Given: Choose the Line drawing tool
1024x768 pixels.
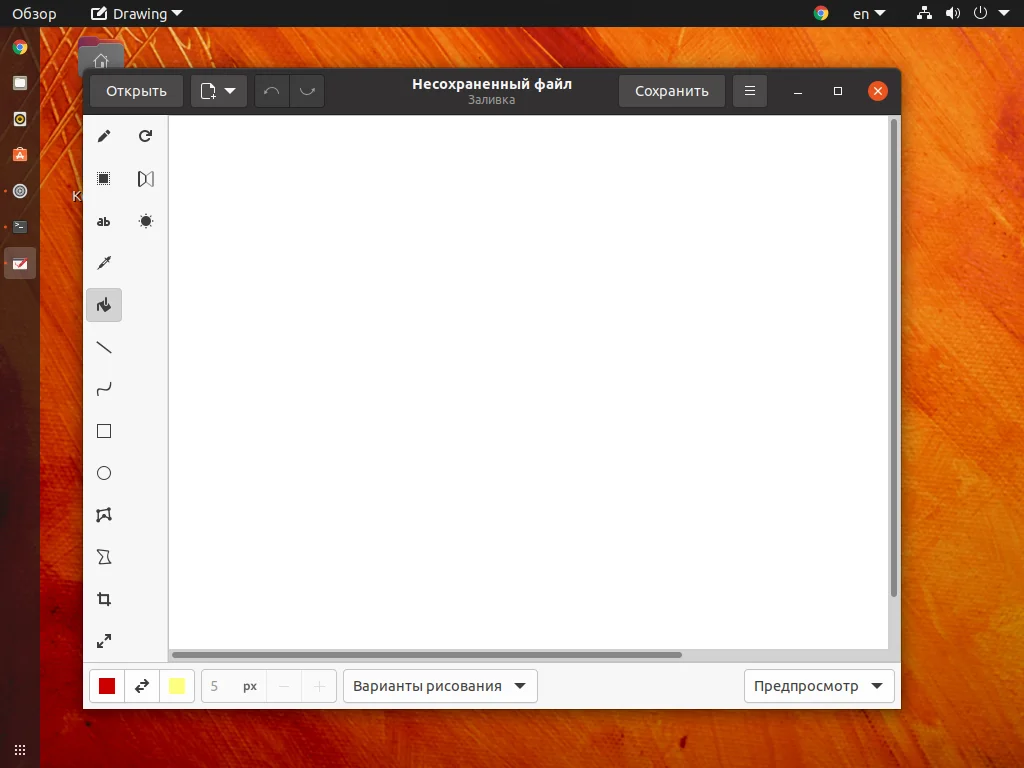Looking at the screenshot, I should [104, 347].
